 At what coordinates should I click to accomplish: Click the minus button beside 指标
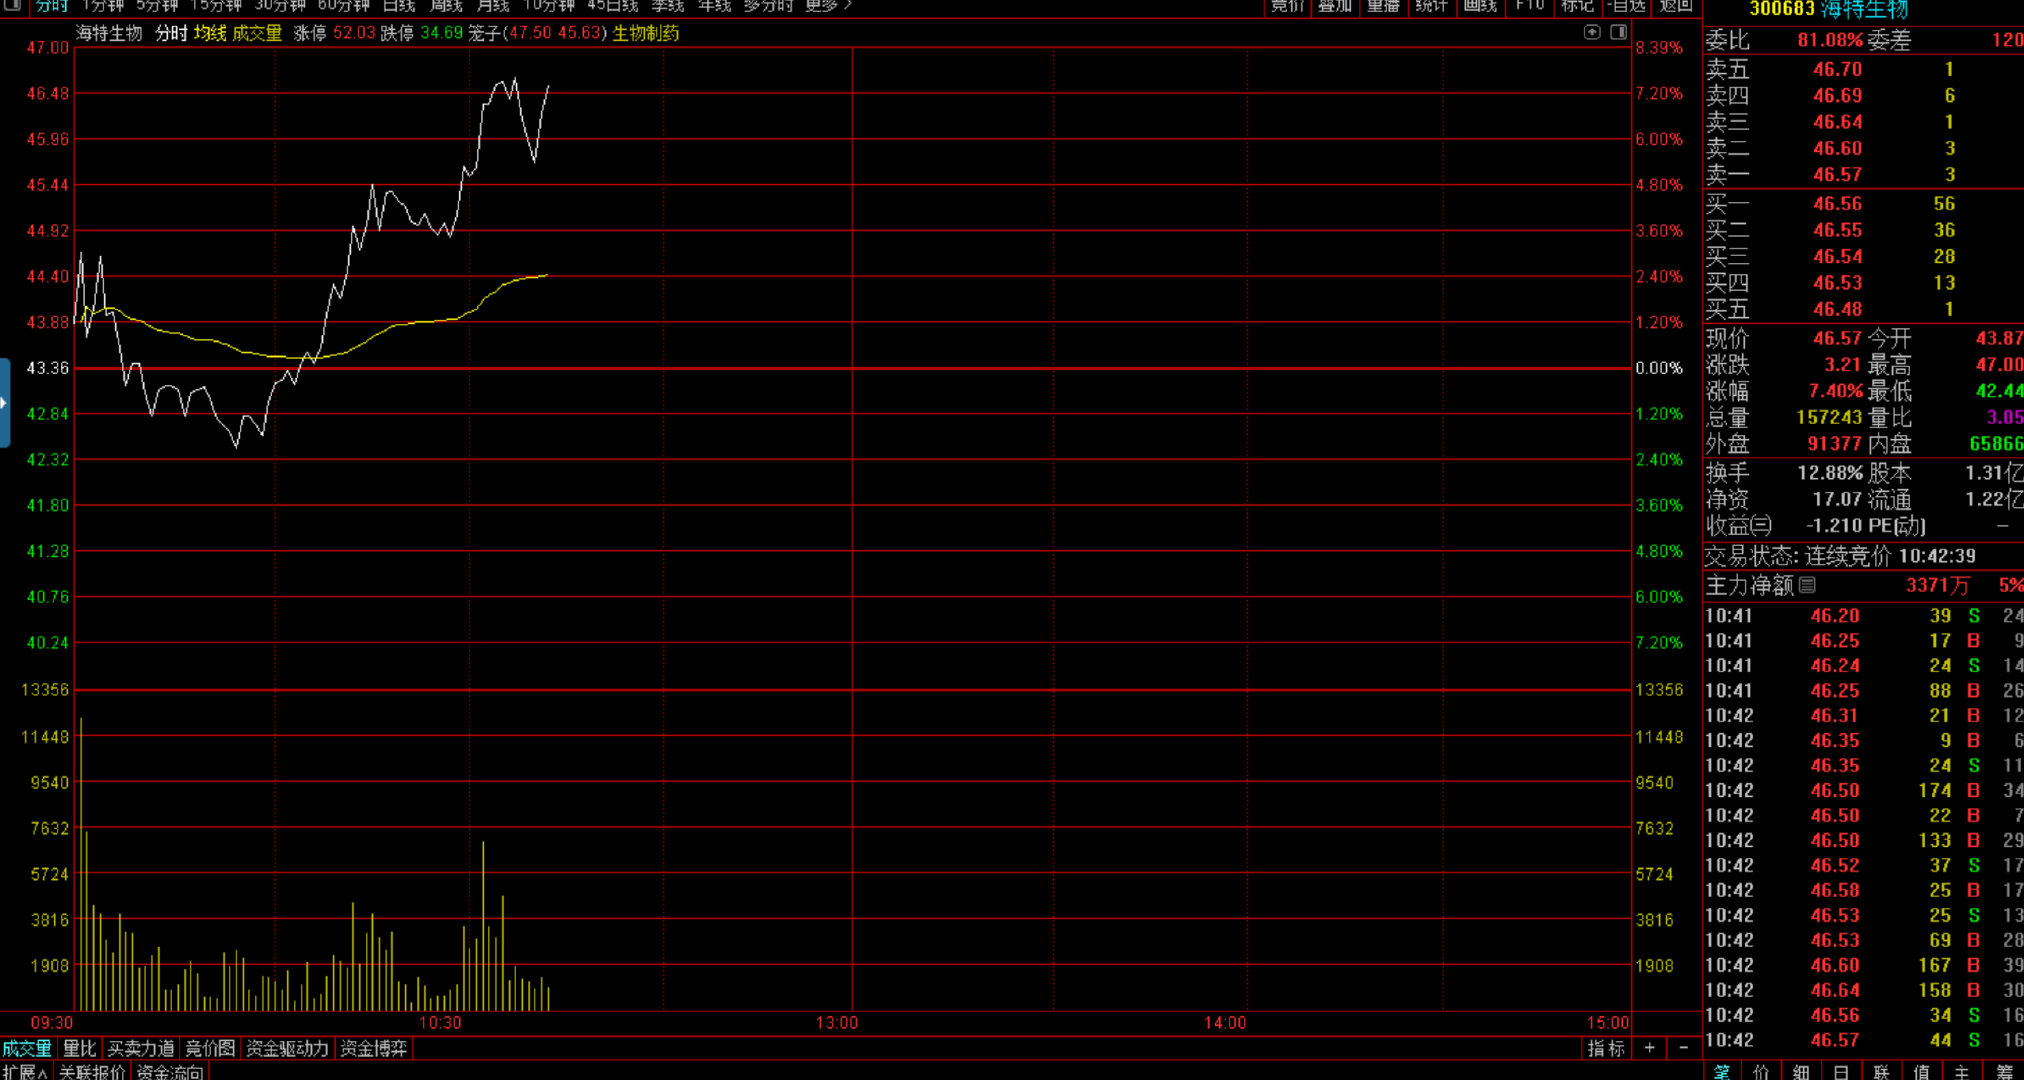coord(1683,1048)
